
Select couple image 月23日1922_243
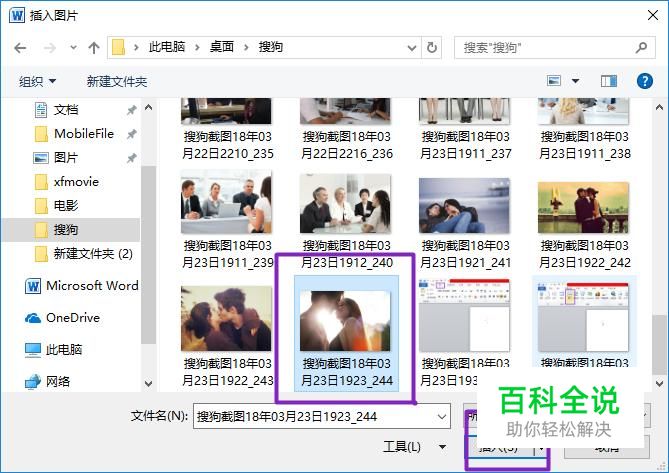point(227,337)
